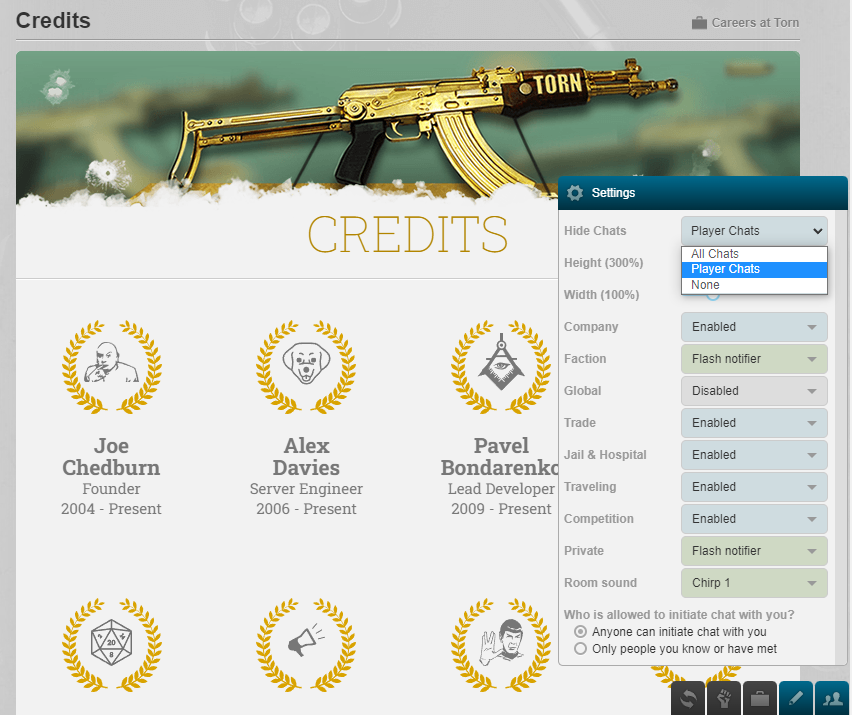The image size is (852, 715).
Task: Click the d20 dice laurel icon
Action: point(111,645)
